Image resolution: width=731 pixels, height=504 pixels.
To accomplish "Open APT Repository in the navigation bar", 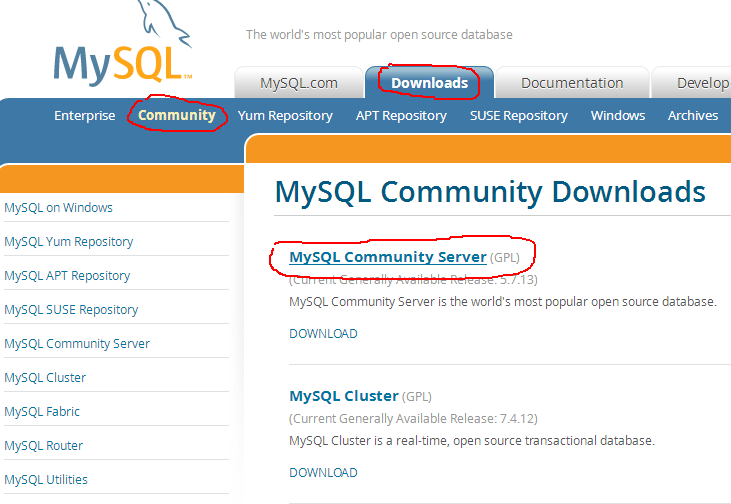I will pos(401,116).
